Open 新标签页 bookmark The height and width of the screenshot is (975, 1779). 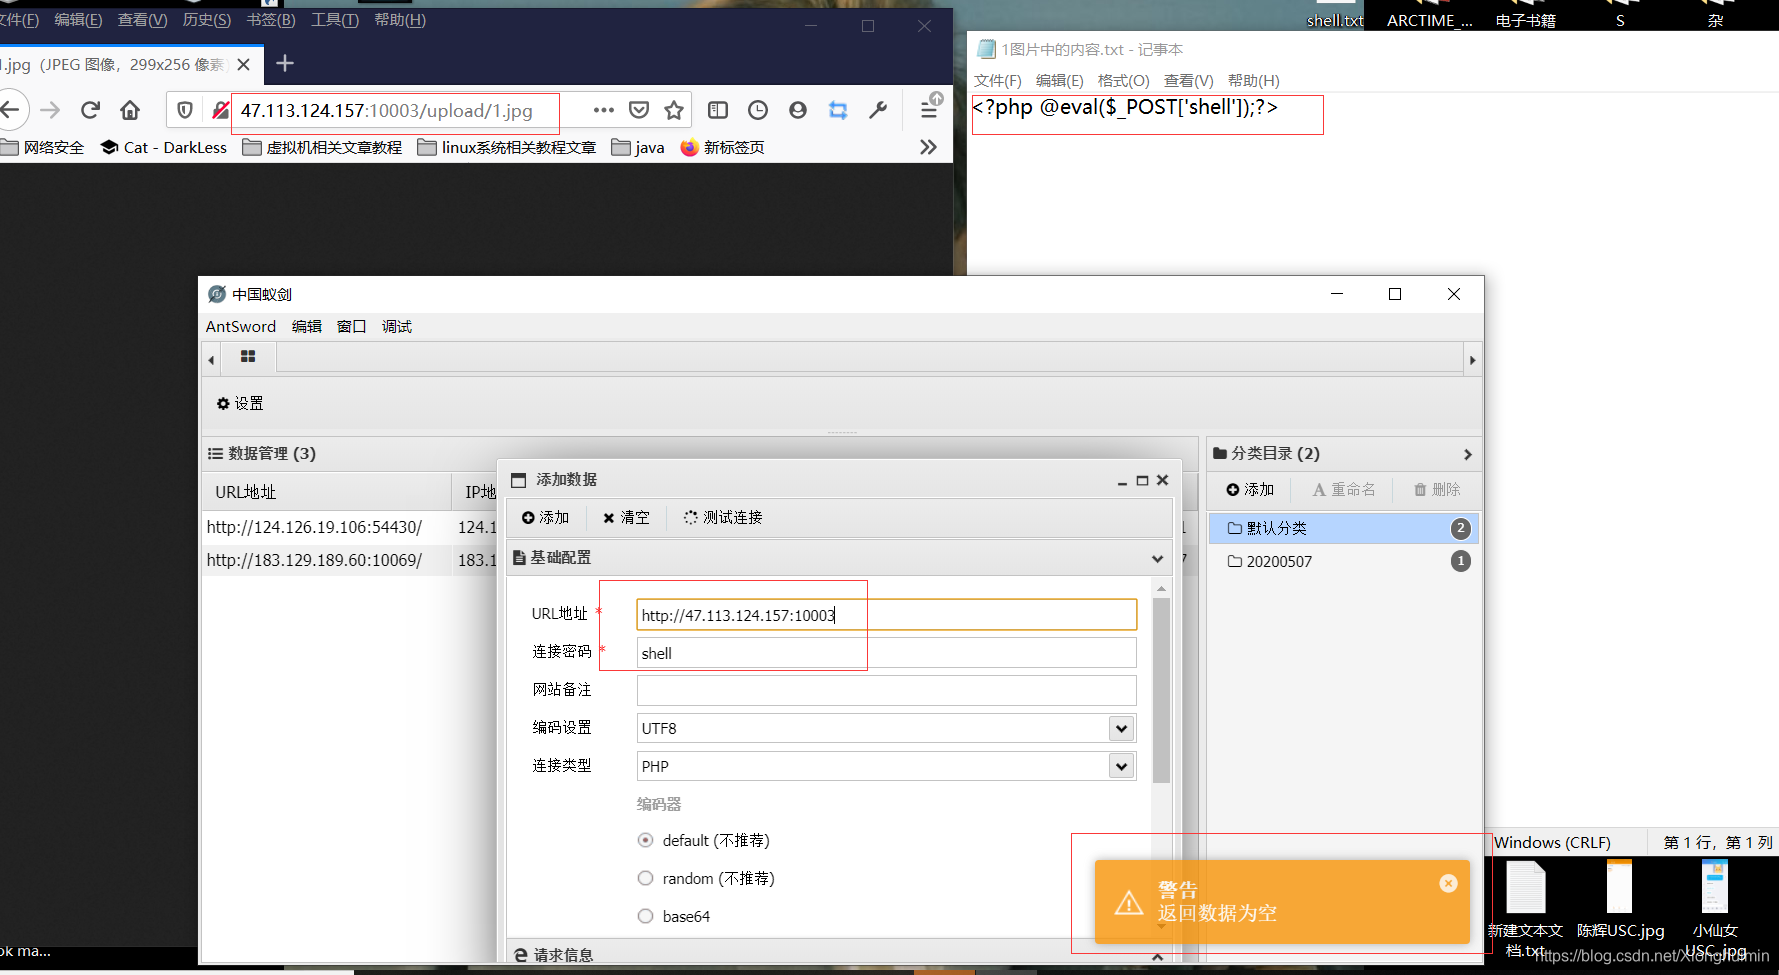click(x=723, y=147)
